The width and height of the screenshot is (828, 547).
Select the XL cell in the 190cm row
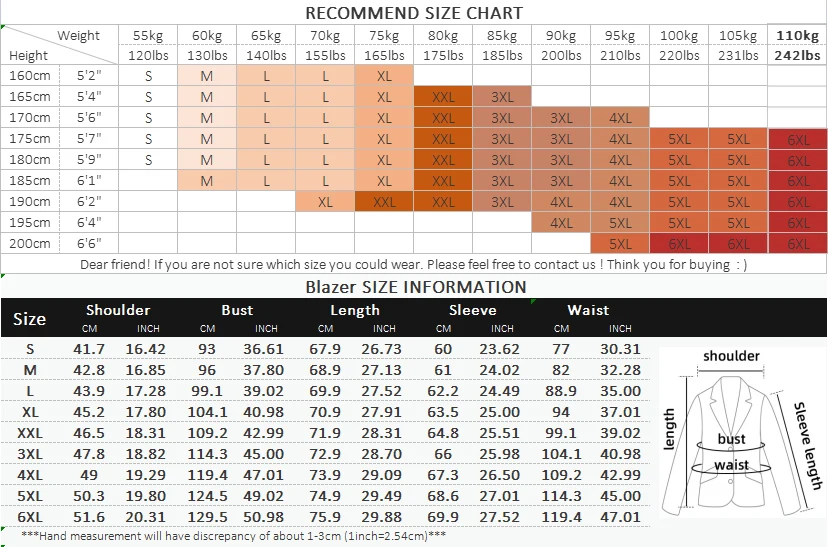pos(325,202)
